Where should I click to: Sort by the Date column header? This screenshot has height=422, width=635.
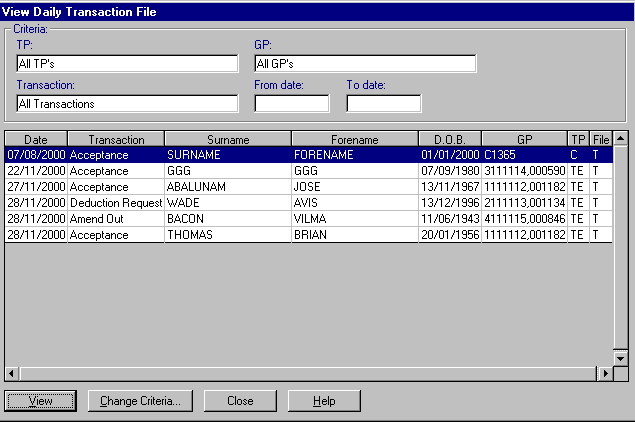(x=36, y=139)
